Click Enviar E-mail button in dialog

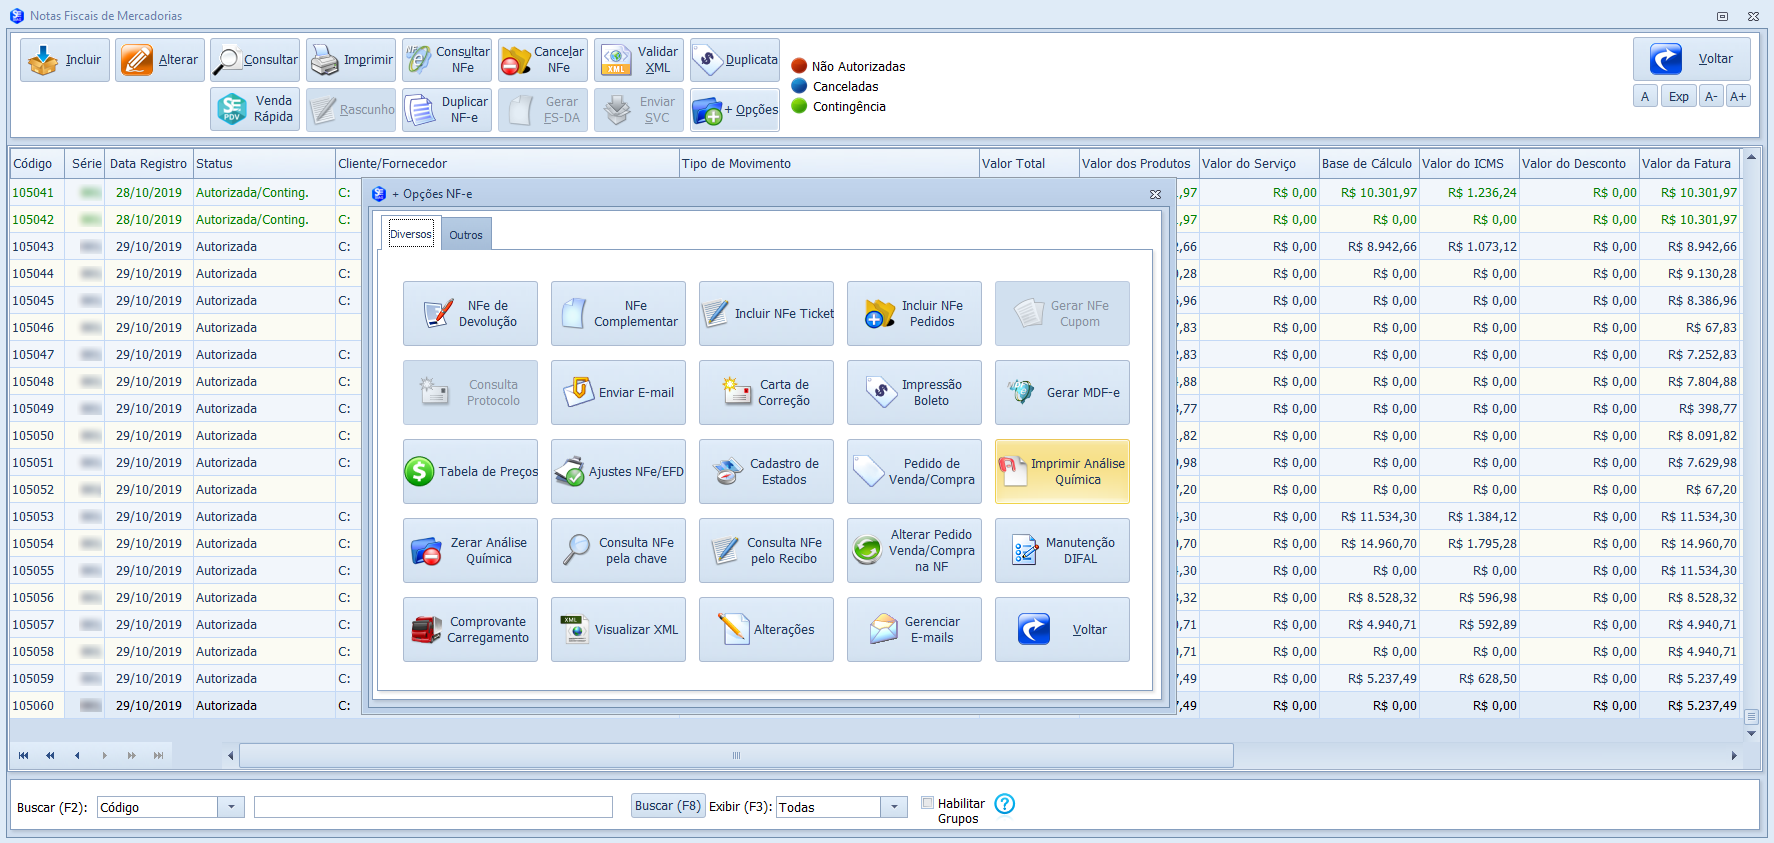618,393
